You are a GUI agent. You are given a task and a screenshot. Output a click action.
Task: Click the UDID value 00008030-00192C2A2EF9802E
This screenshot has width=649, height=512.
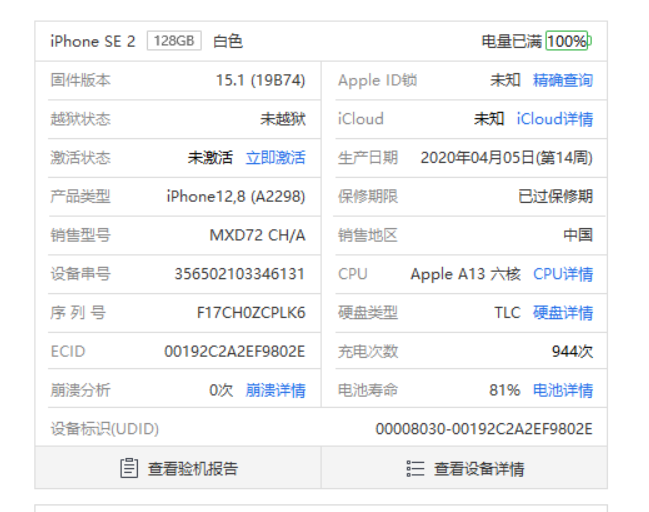484,429
